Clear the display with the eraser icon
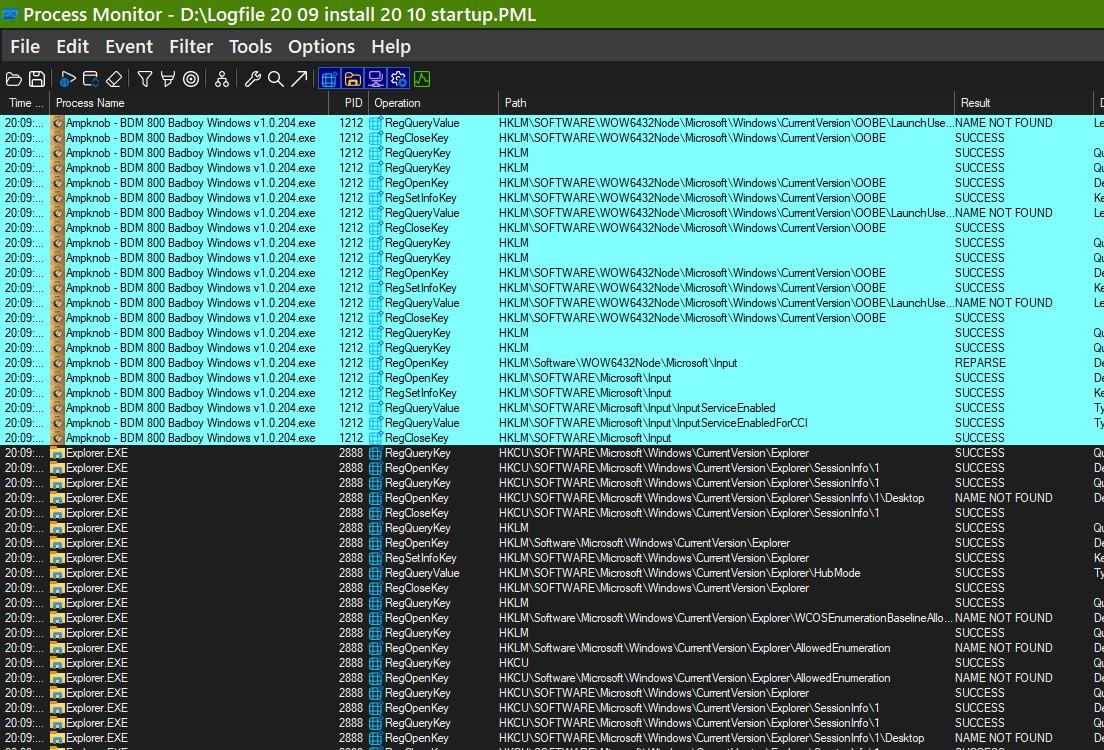Image resolution: width=1104 pixels, height=750 pixels. pyautogui.click(x=114, y=79)
